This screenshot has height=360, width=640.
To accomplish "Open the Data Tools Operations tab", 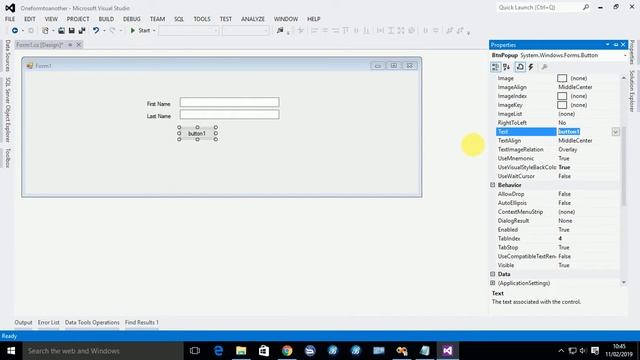I will pos(92,322).
